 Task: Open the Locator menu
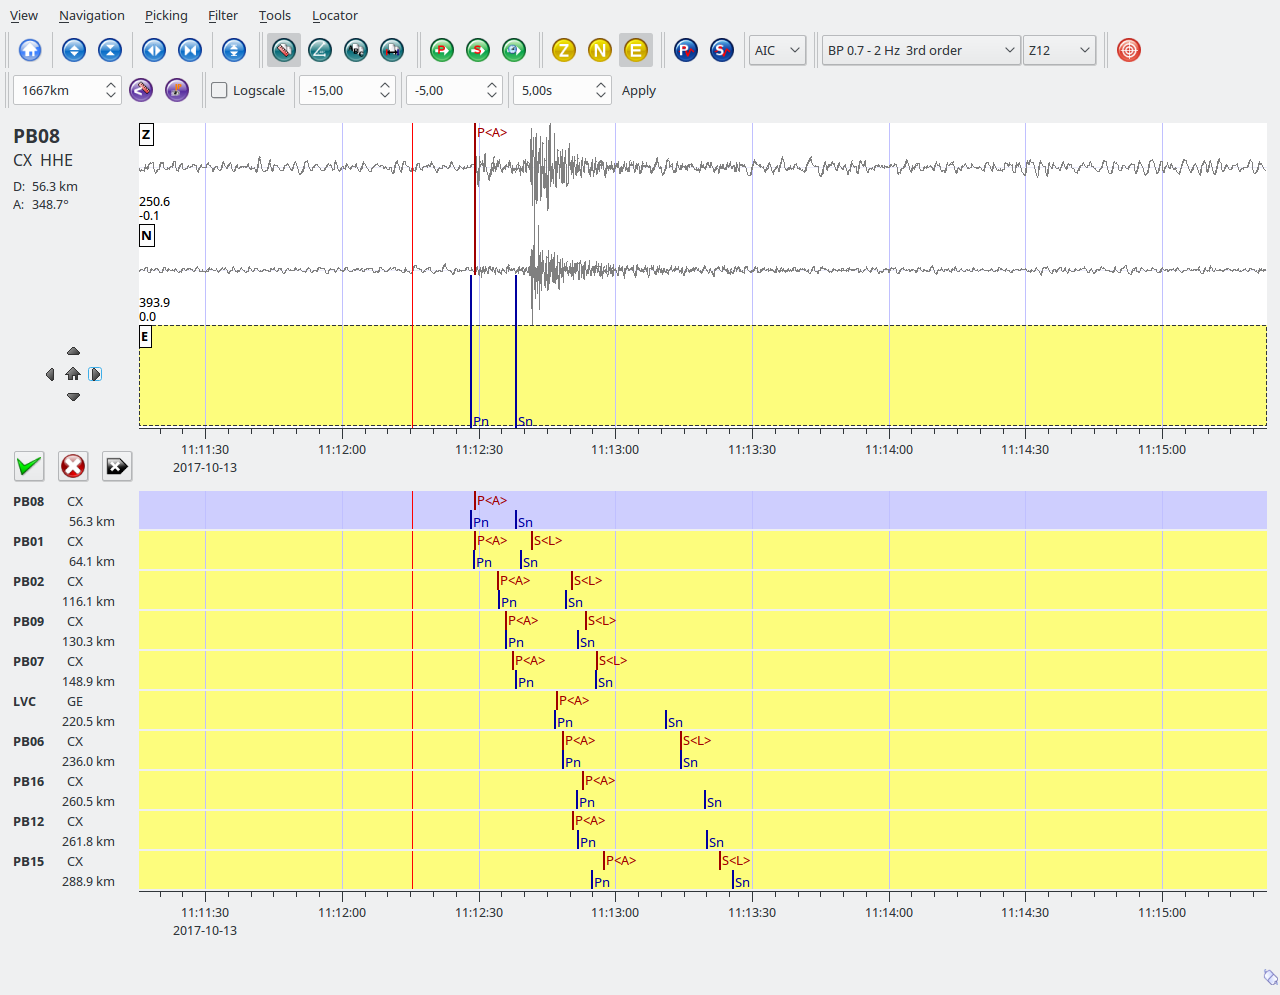(334, 15)
